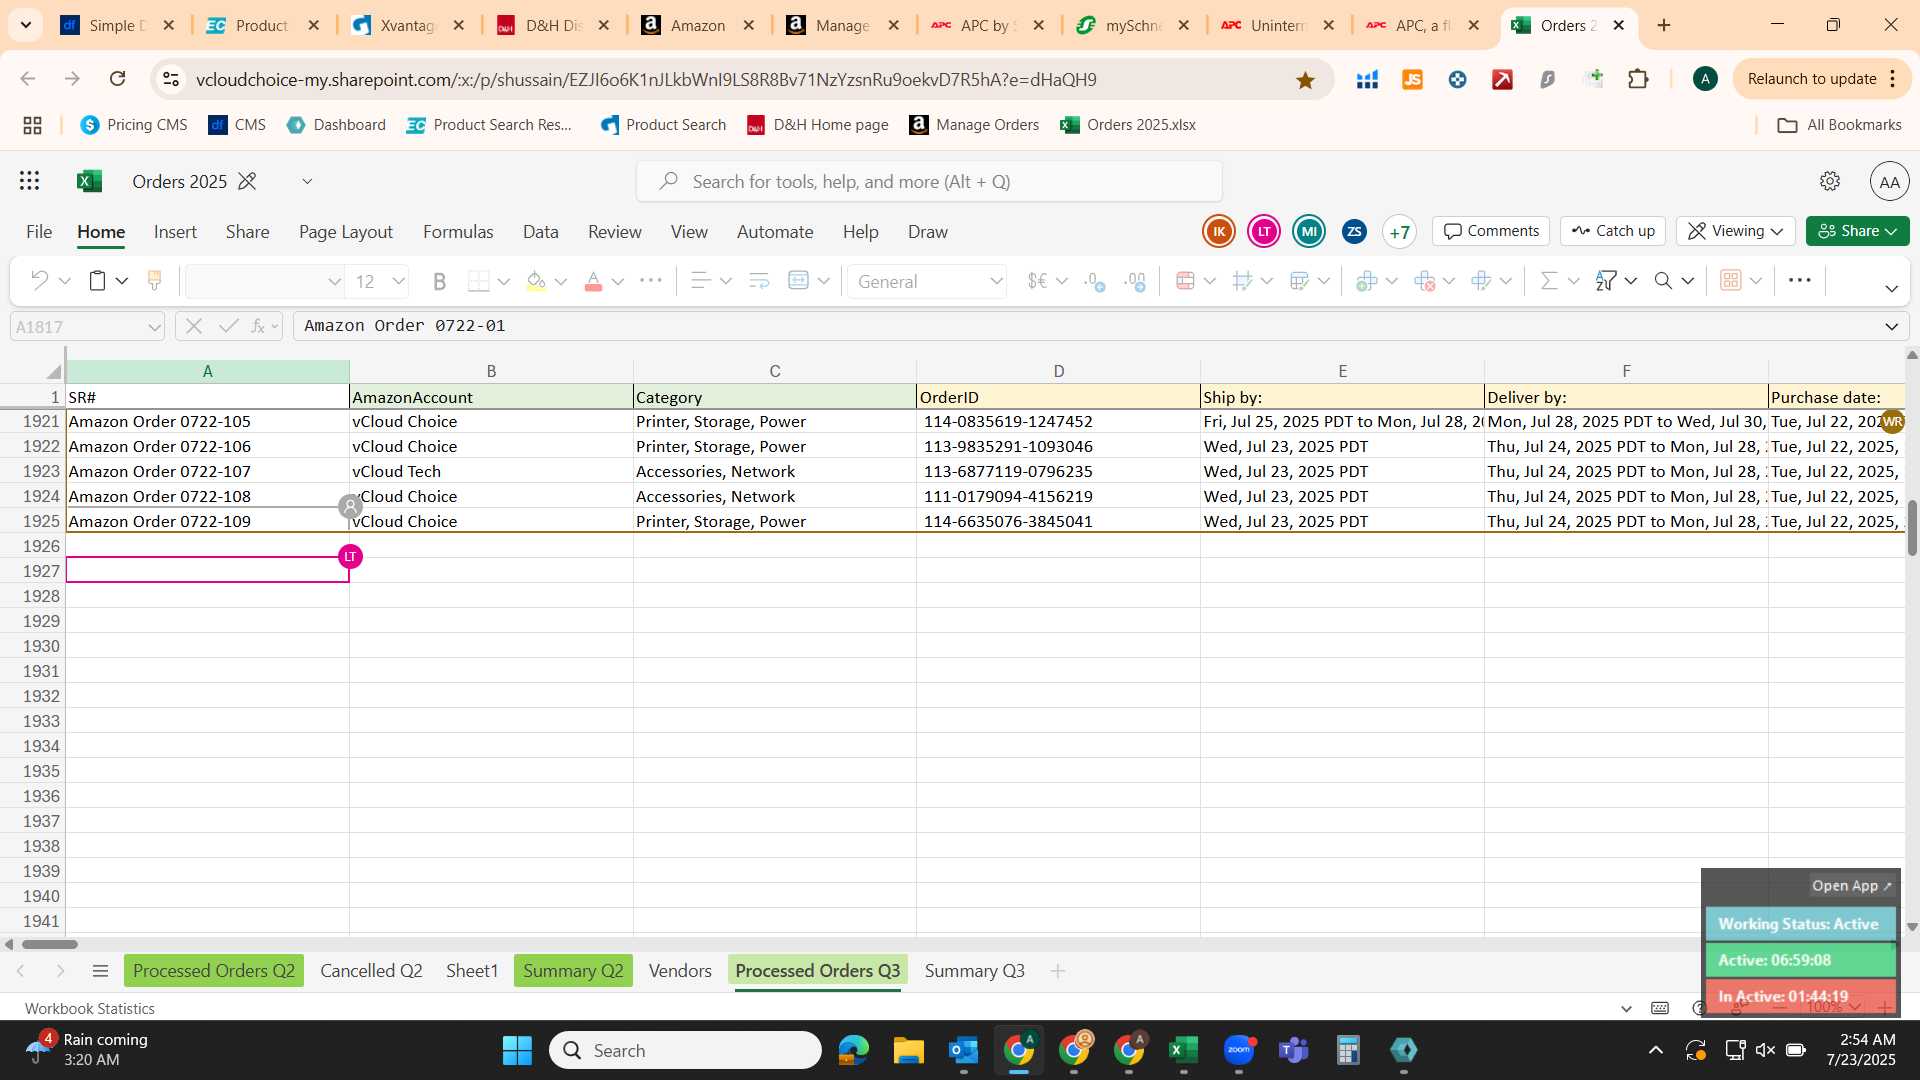Open the Data tab

pyautogui.click(x=540, y=232)
